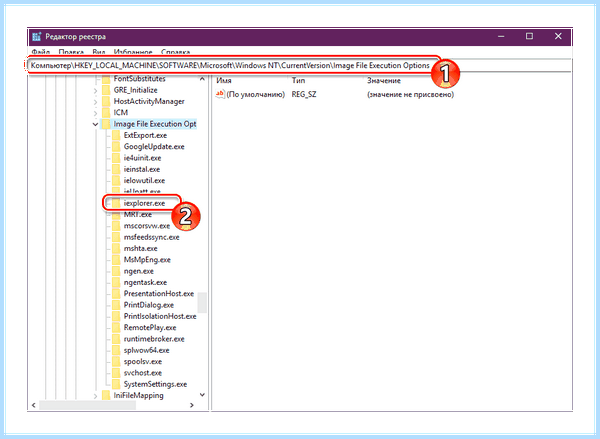Click the folder icon of ie4uinit.exe

click(116, 158)
